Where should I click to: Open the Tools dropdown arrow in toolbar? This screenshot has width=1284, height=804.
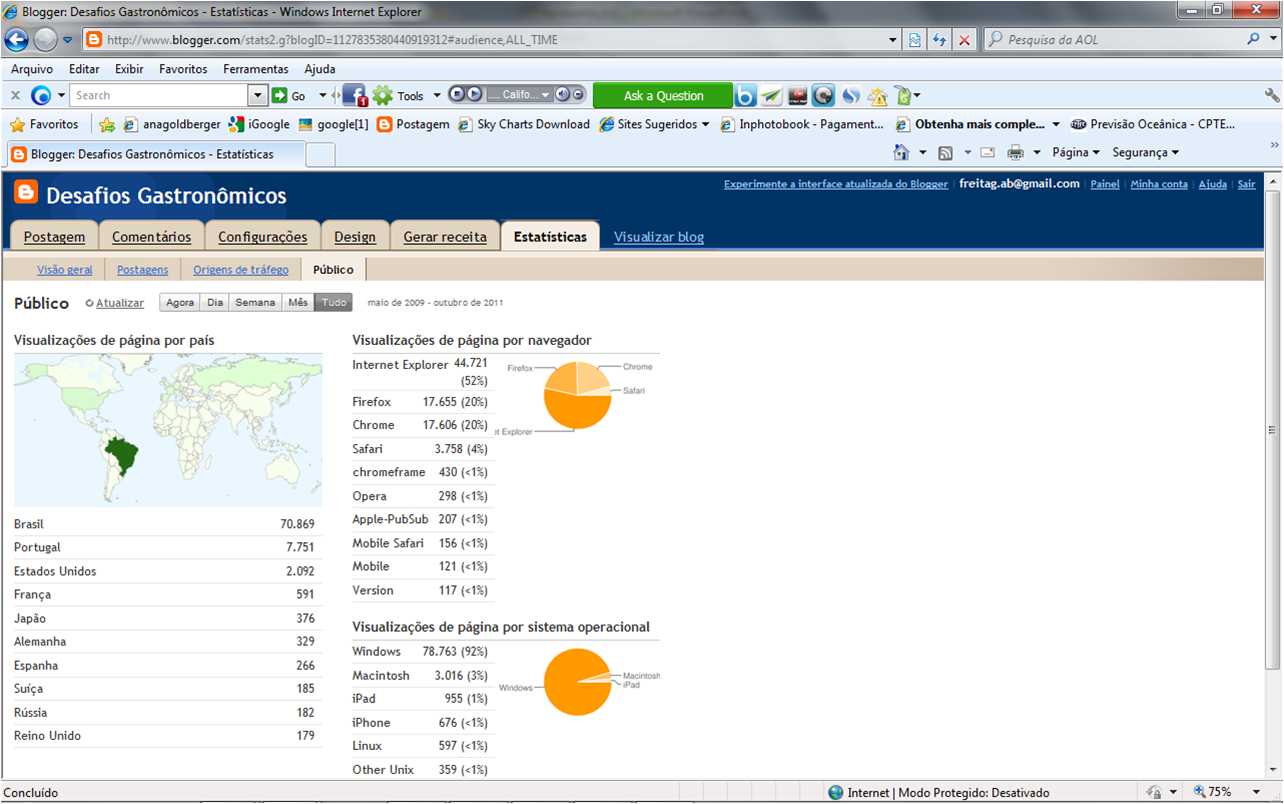tap(436, 96)
